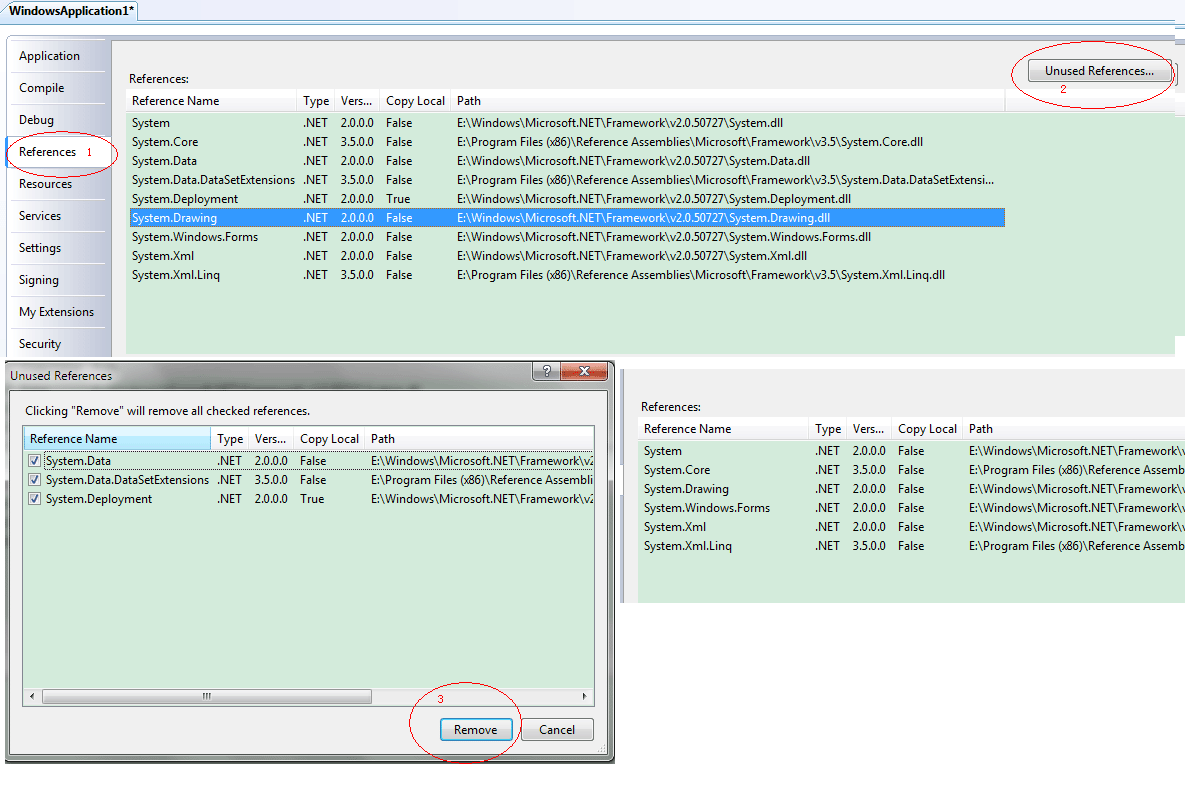Select System.Data row name in dialog
Image resolution: width=1185 pixels, height=800 pixels.
tap(78, 461)
